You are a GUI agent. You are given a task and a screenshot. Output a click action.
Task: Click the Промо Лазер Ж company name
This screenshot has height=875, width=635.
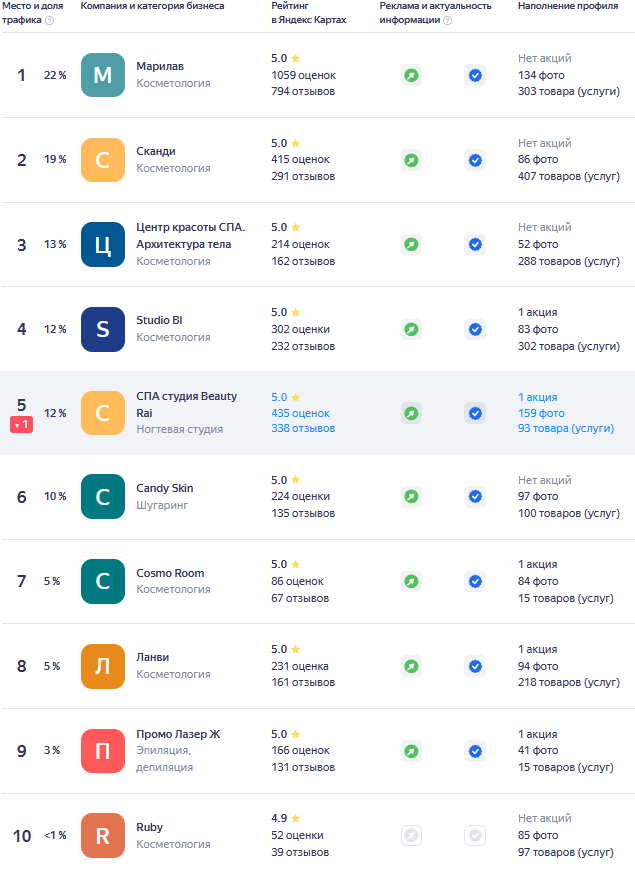click(x=179, y=734)
